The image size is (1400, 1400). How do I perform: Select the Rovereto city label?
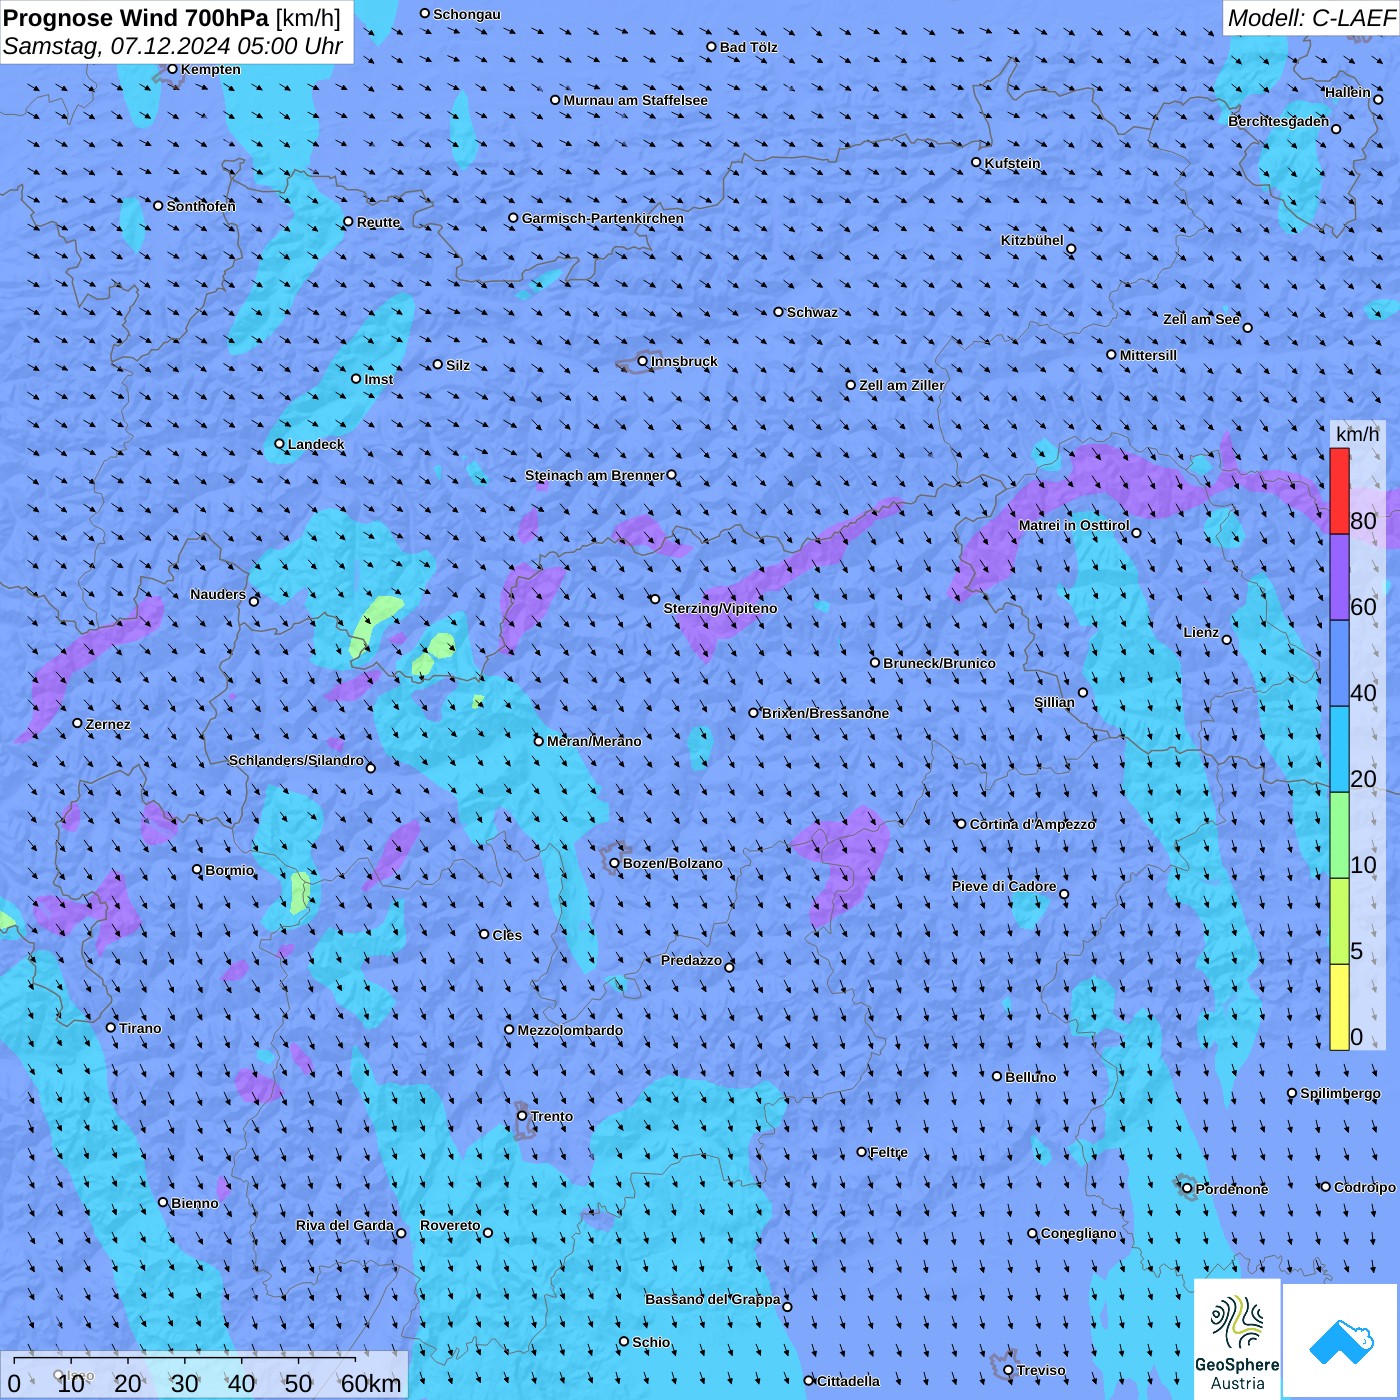tap(450, 1225)
